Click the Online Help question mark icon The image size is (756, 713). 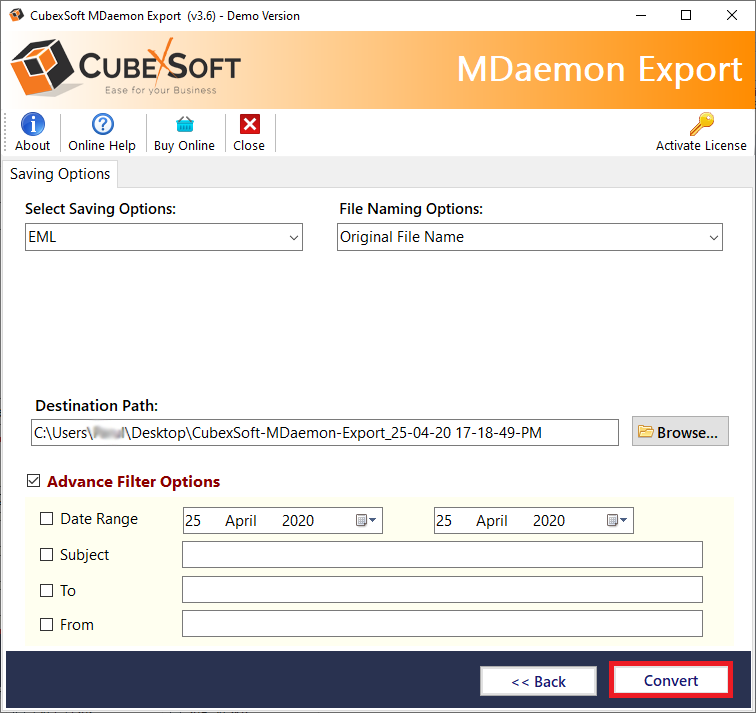[102, 124]
